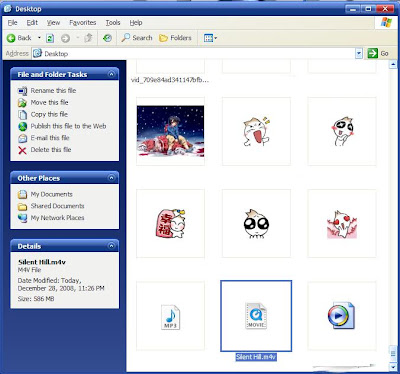
Task: Minimize the Desktop window
Action: 352,9
